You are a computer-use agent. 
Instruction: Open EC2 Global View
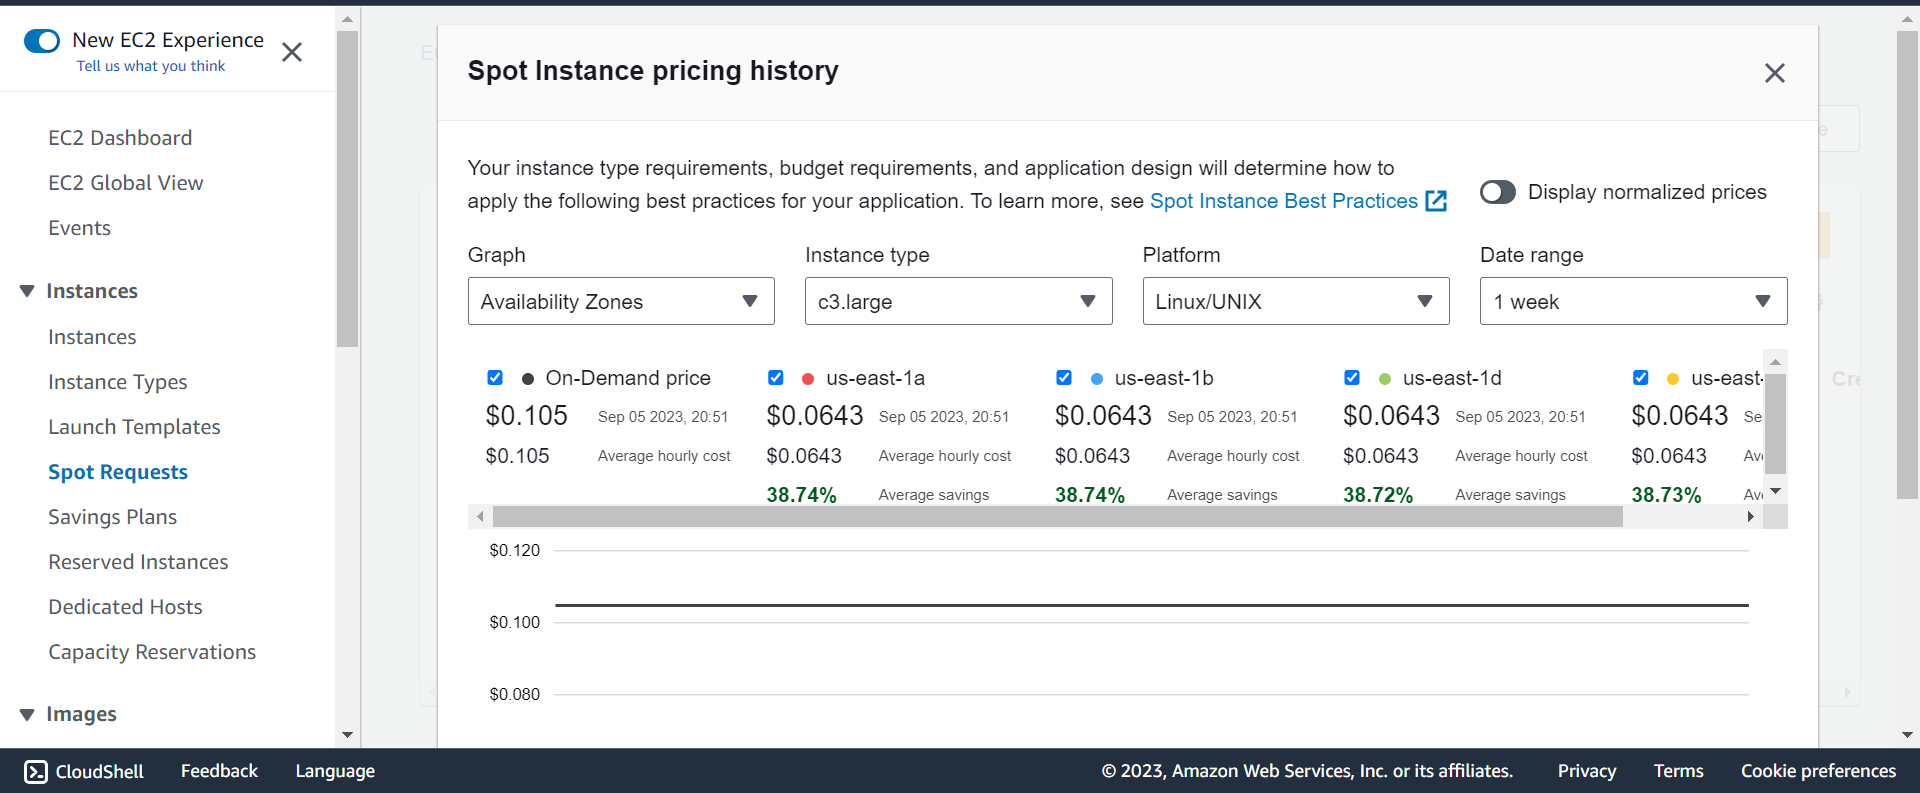click(126, 183)
